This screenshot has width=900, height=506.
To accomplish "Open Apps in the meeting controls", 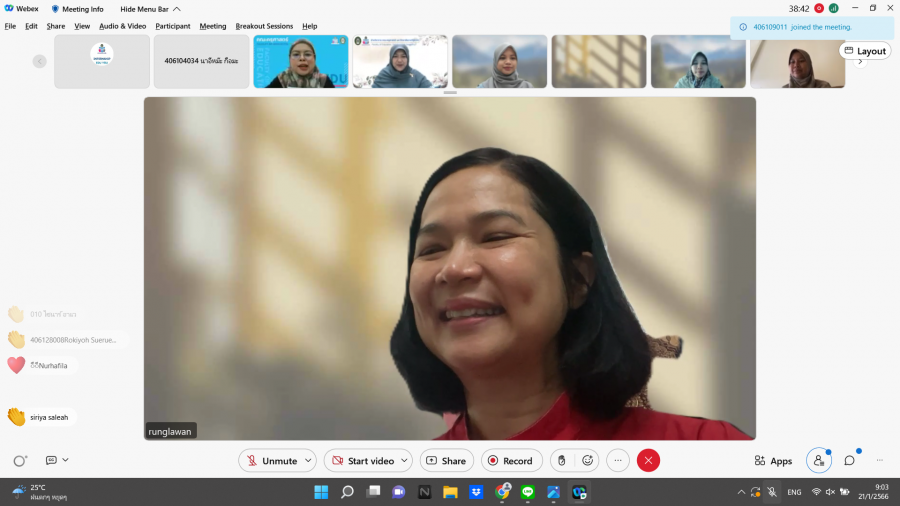I will point(773,461).
